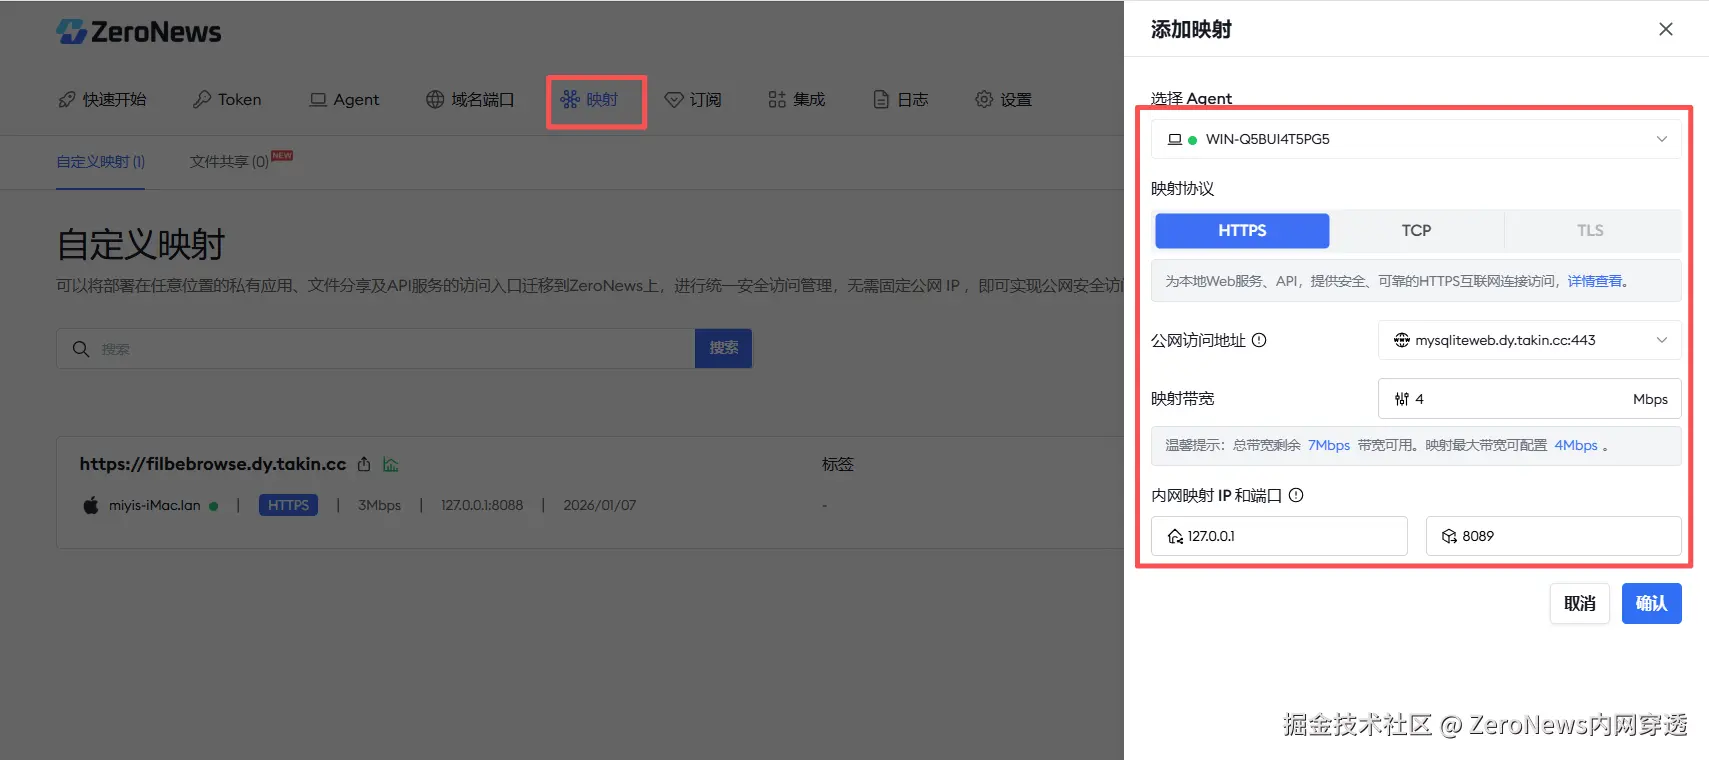
Task: Click info icon next to 内网映射 IP 和端口
Action: [1296, 495]
